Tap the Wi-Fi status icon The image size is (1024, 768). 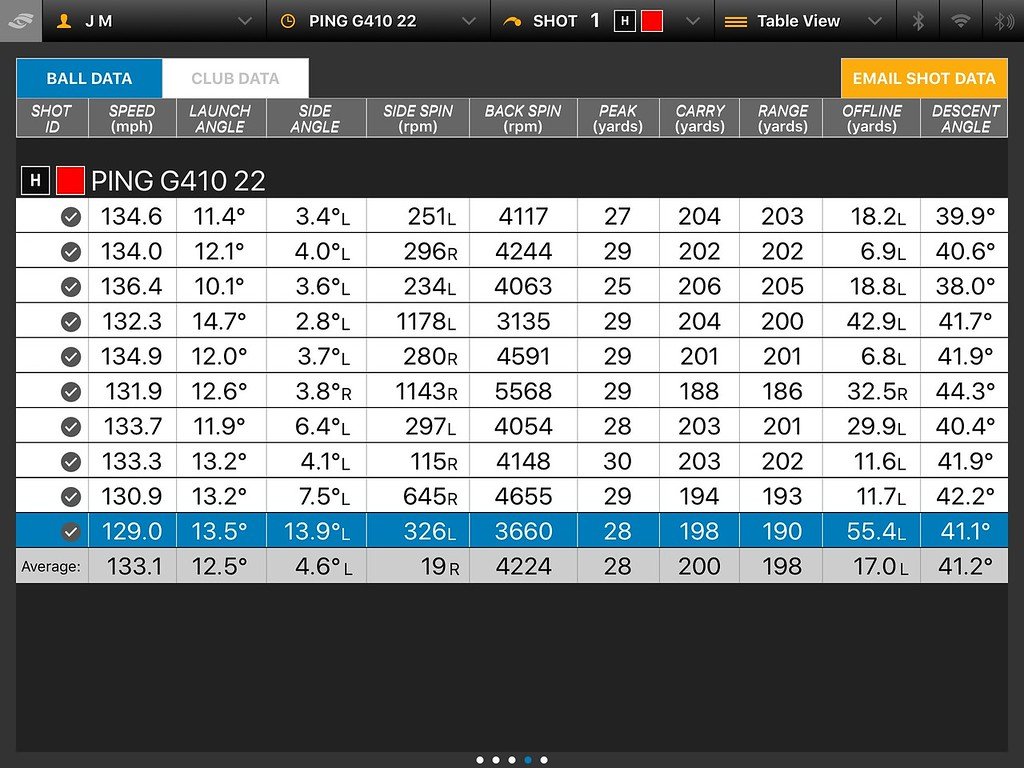click(x=960, y=21)
